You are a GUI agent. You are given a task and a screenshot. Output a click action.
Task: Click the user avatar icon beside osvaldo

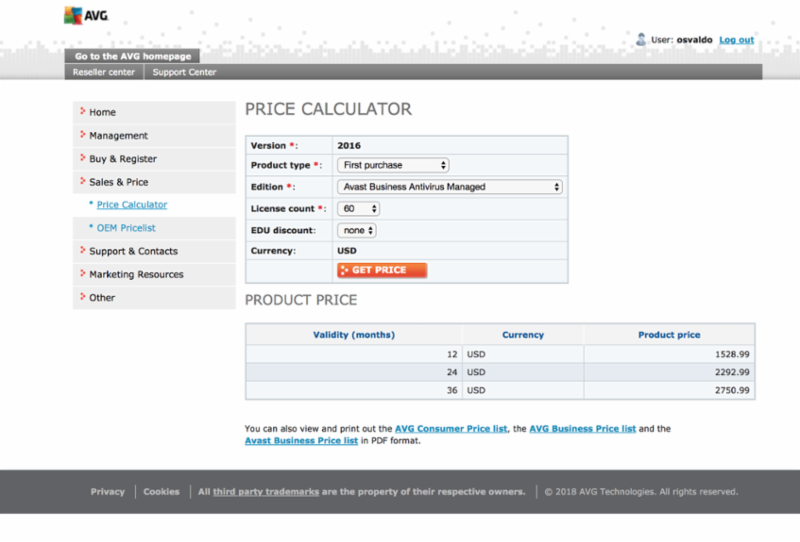tap(641, 39)
